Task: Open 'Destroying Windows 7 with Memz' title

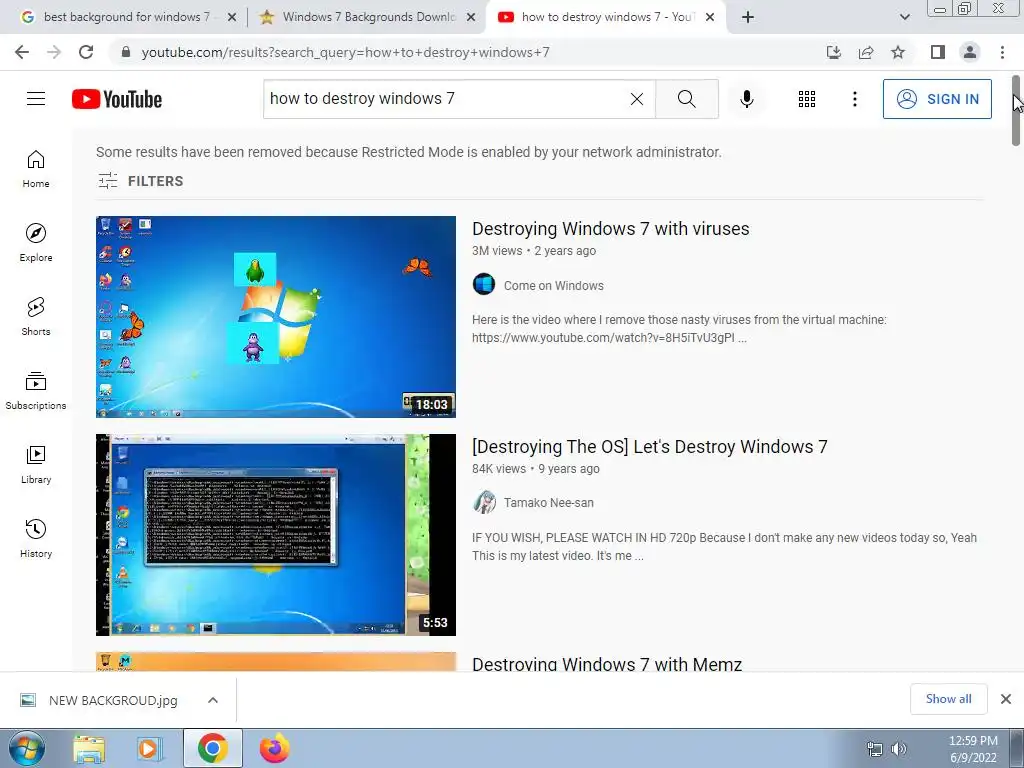Action: pos(607,664)
